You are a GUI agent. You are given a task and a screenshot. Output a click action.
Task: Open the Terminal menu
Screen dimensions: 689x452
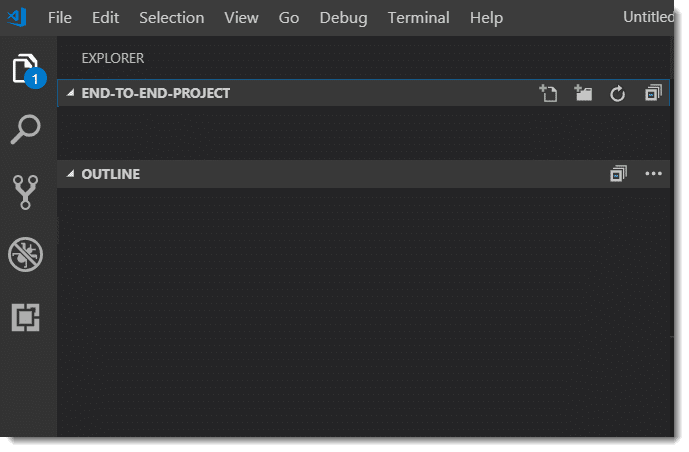(x=418, y=18)
